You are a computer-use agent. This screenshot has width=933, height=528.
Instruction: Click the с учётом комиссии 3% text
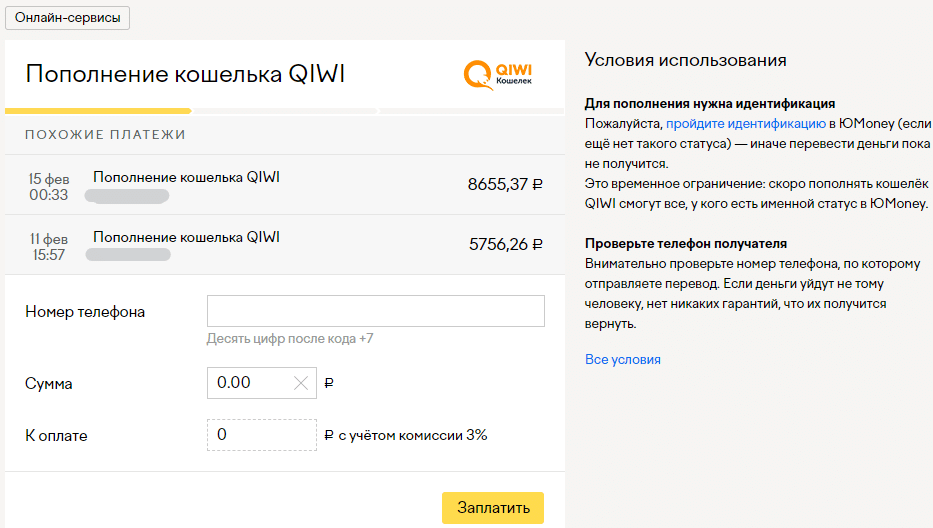point(413,435)
